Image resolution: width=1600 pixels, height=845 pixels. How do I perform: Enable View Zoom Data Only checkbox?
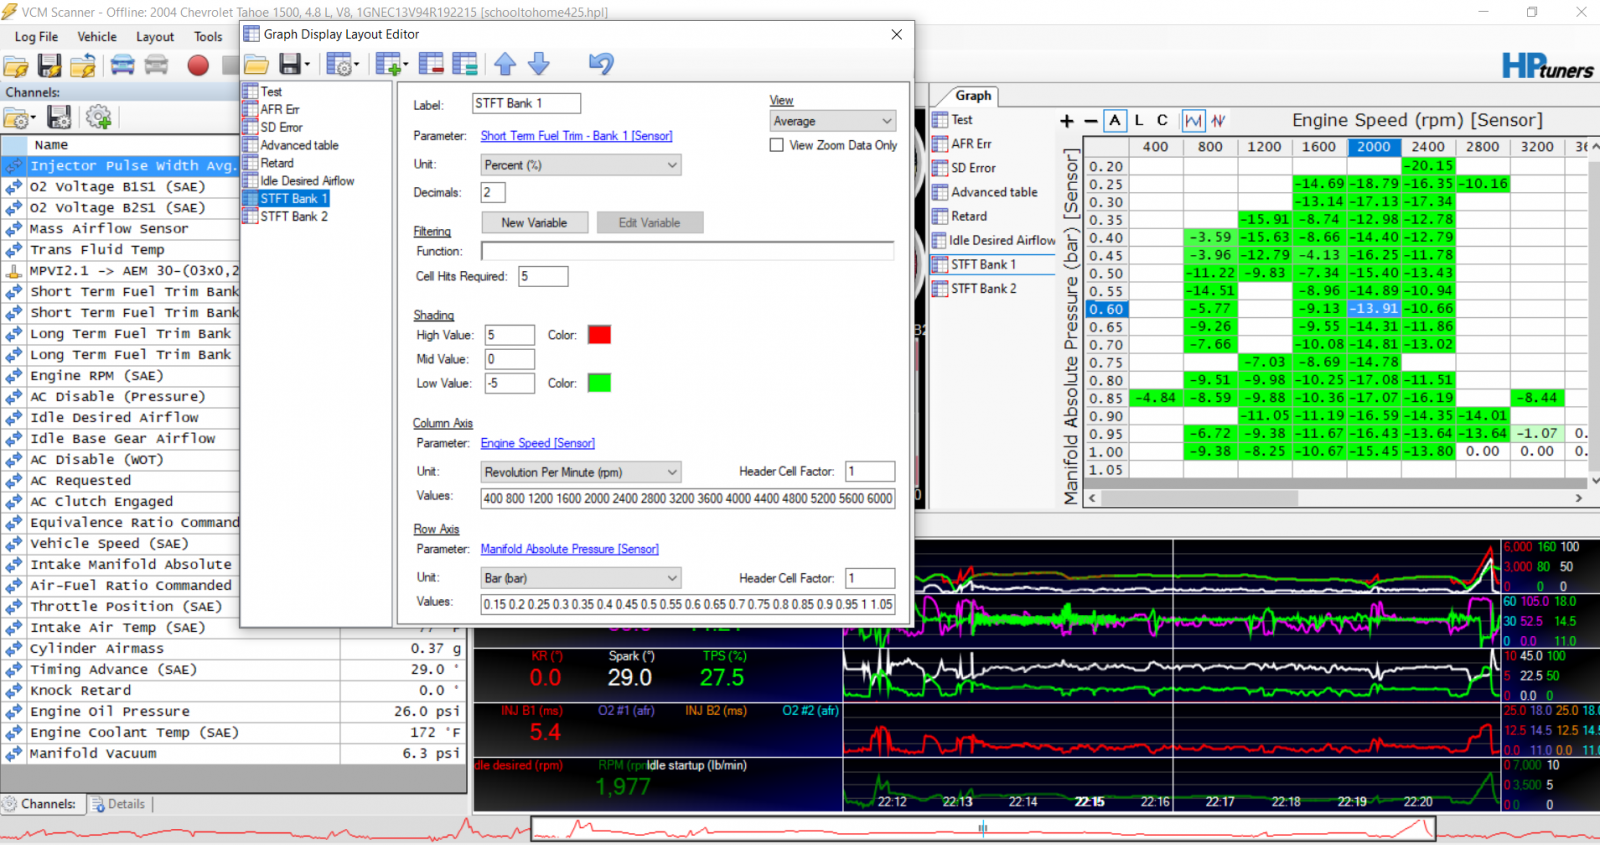[776, 145]
